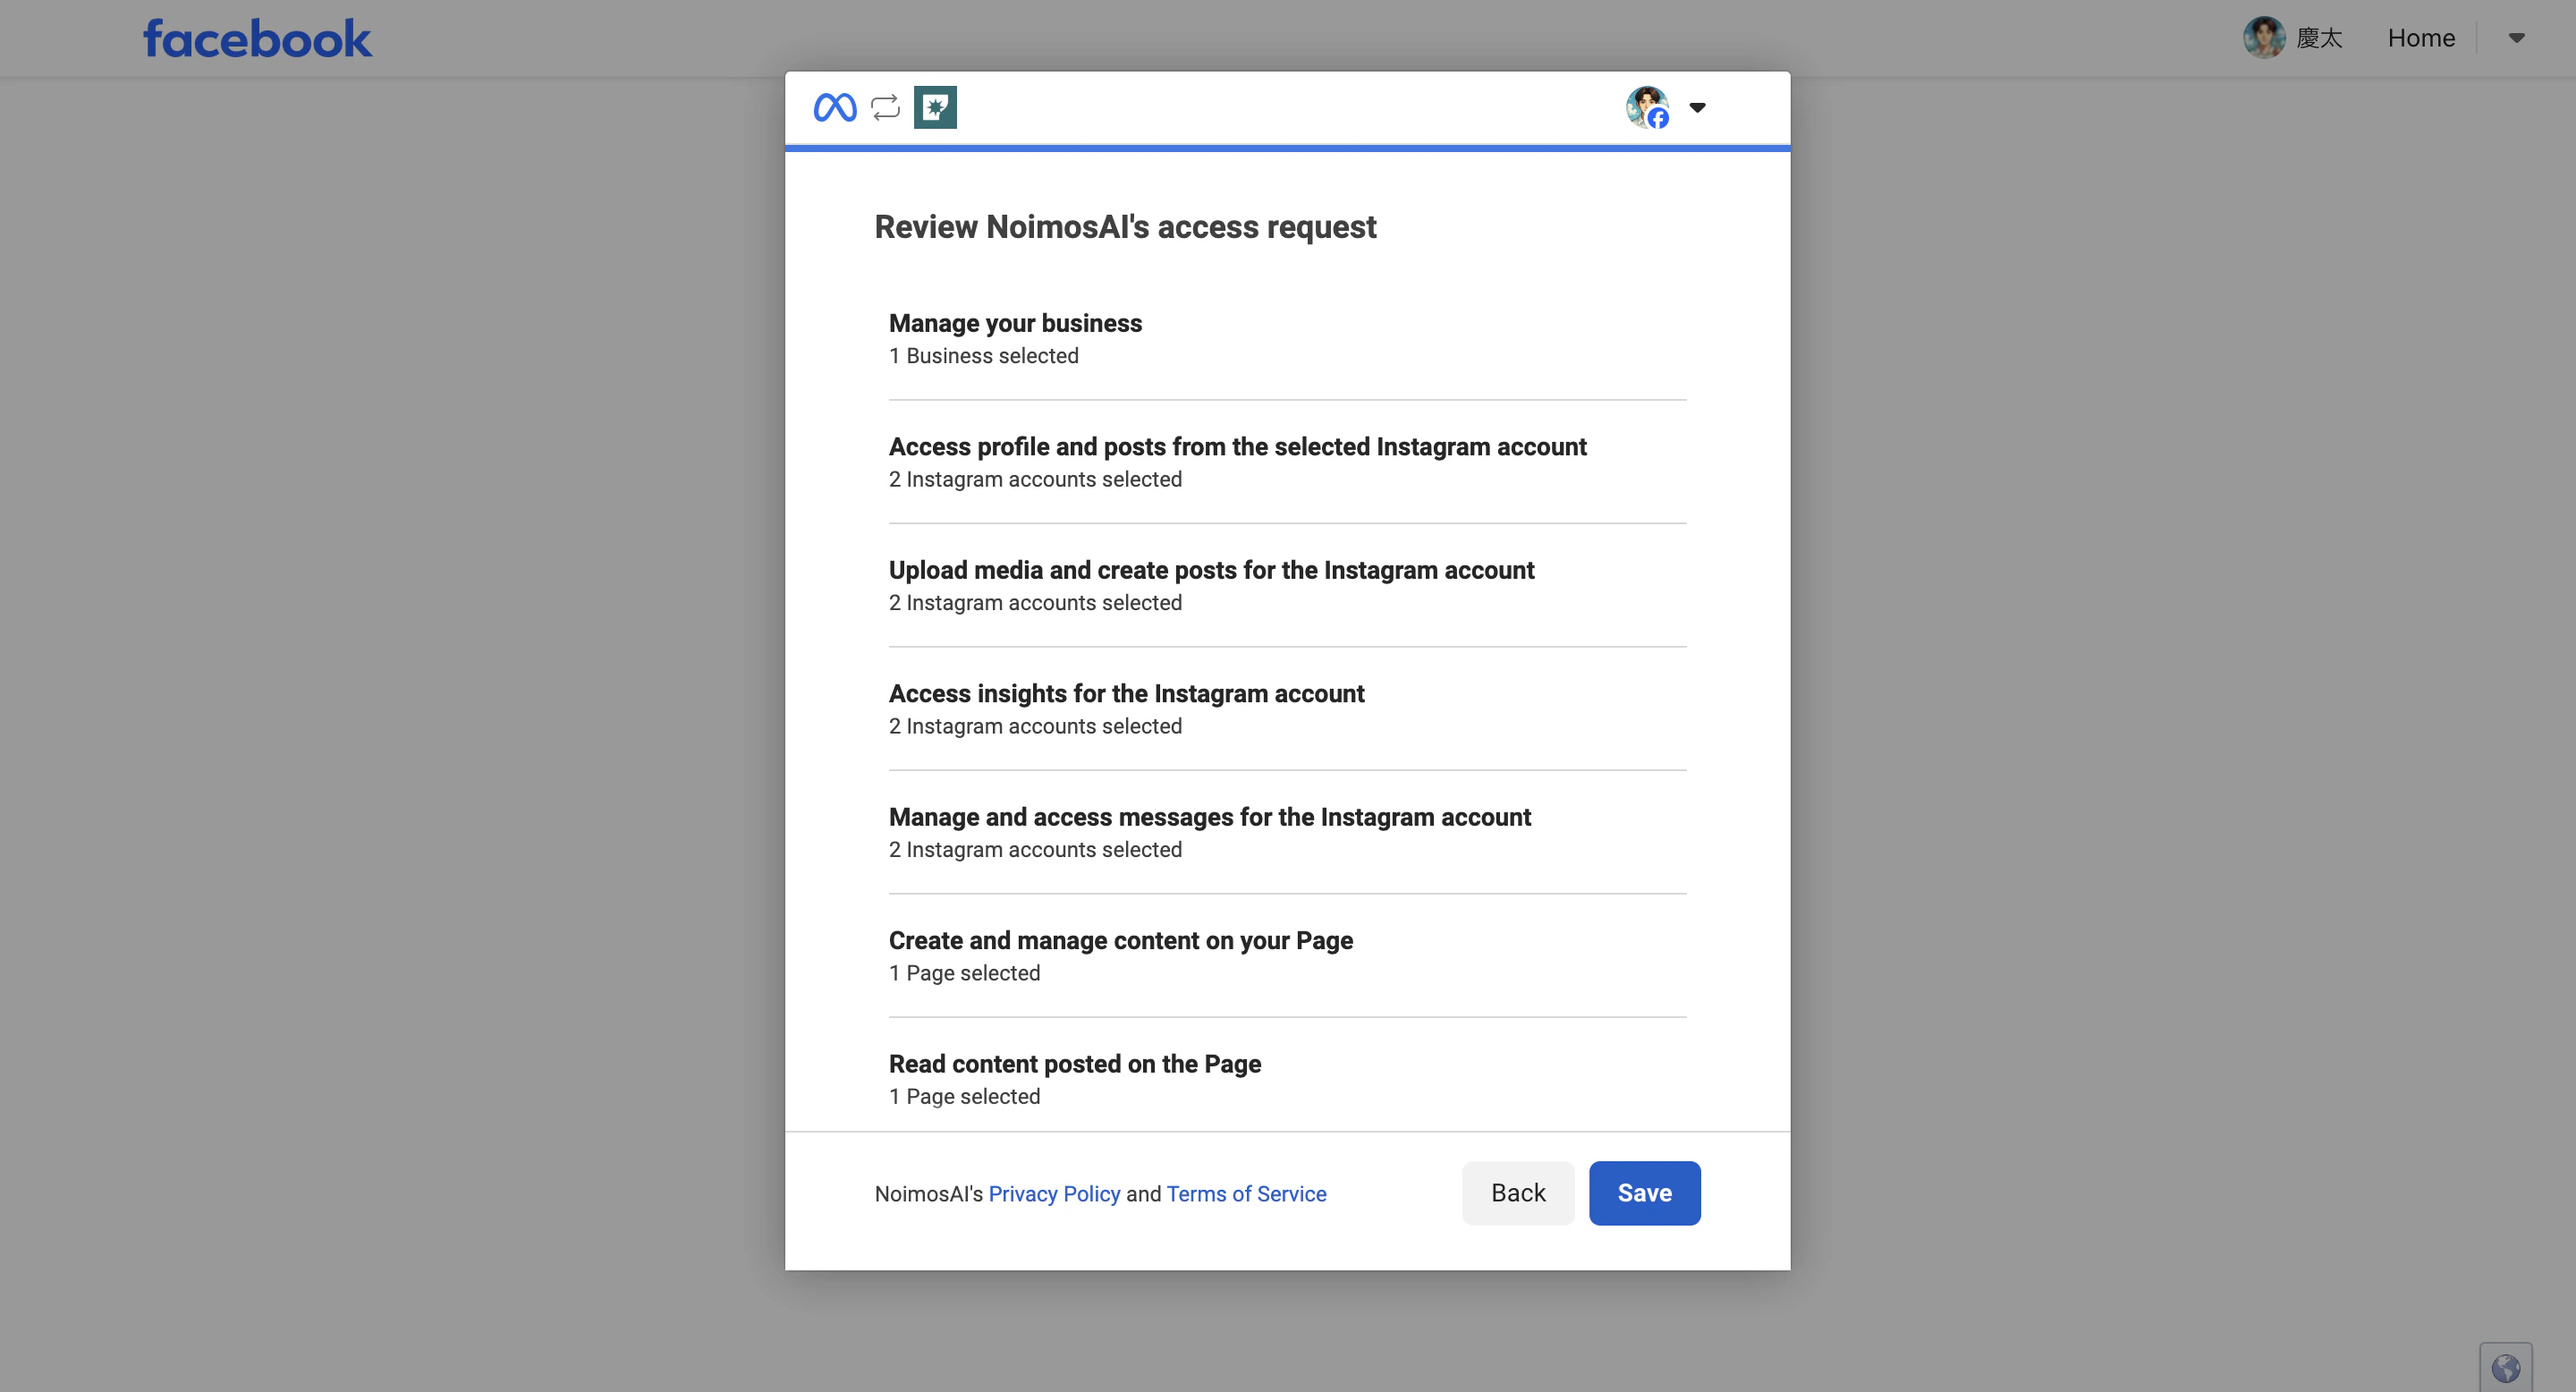Expand the Manage your business section
Image resolution: width=2576 pixels, height=1392 pixels.
coord(1015,323)
